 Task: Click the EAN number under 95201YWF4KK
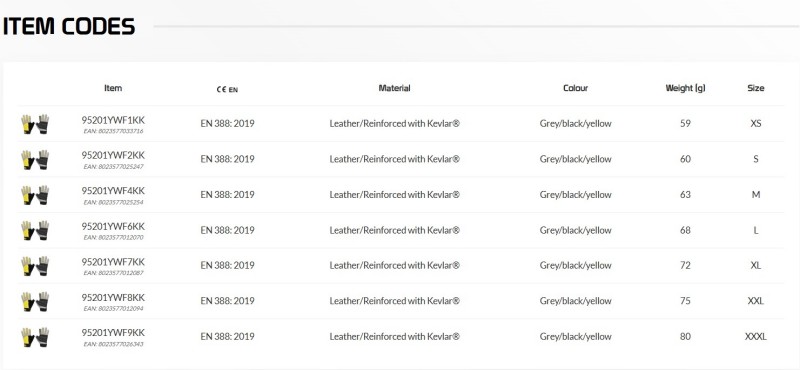[113, 202]
